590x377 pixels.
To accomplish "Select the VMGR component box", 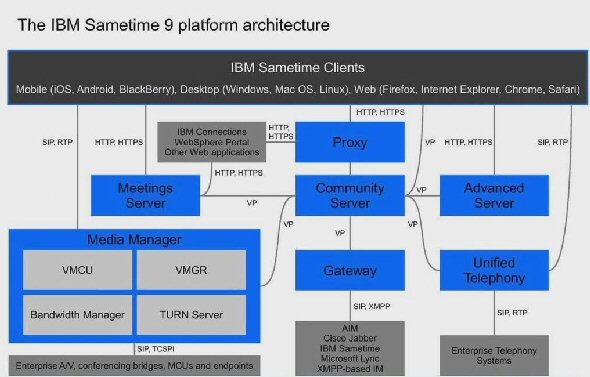I will (x=191, y=270).
